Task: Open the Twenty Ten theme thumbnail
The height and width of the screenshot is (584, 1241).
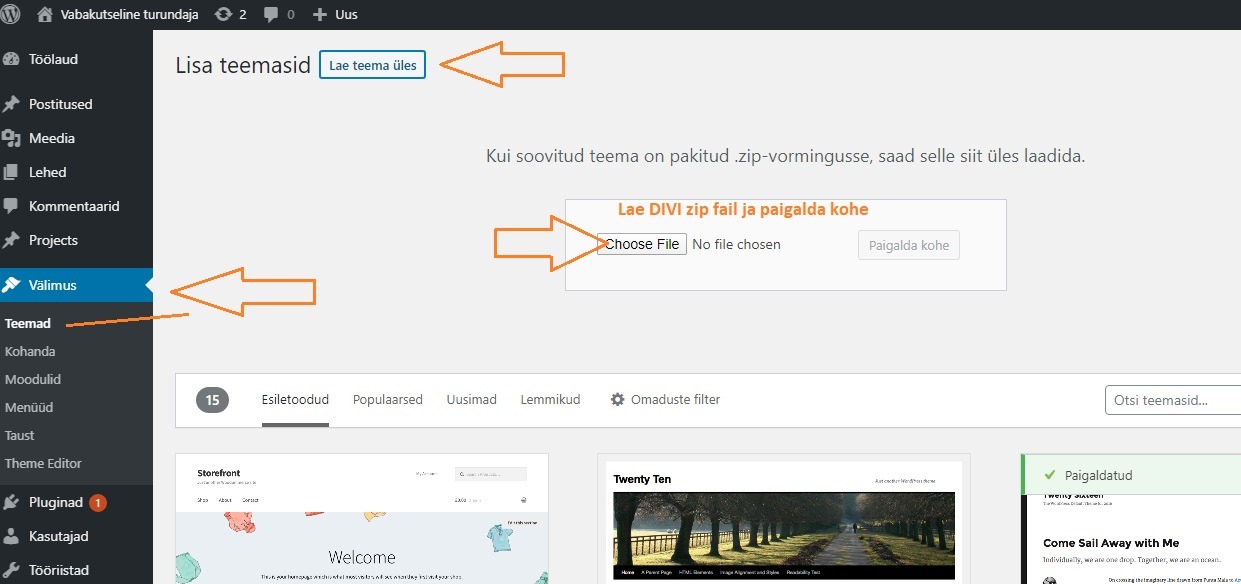Action: point(784,519)
